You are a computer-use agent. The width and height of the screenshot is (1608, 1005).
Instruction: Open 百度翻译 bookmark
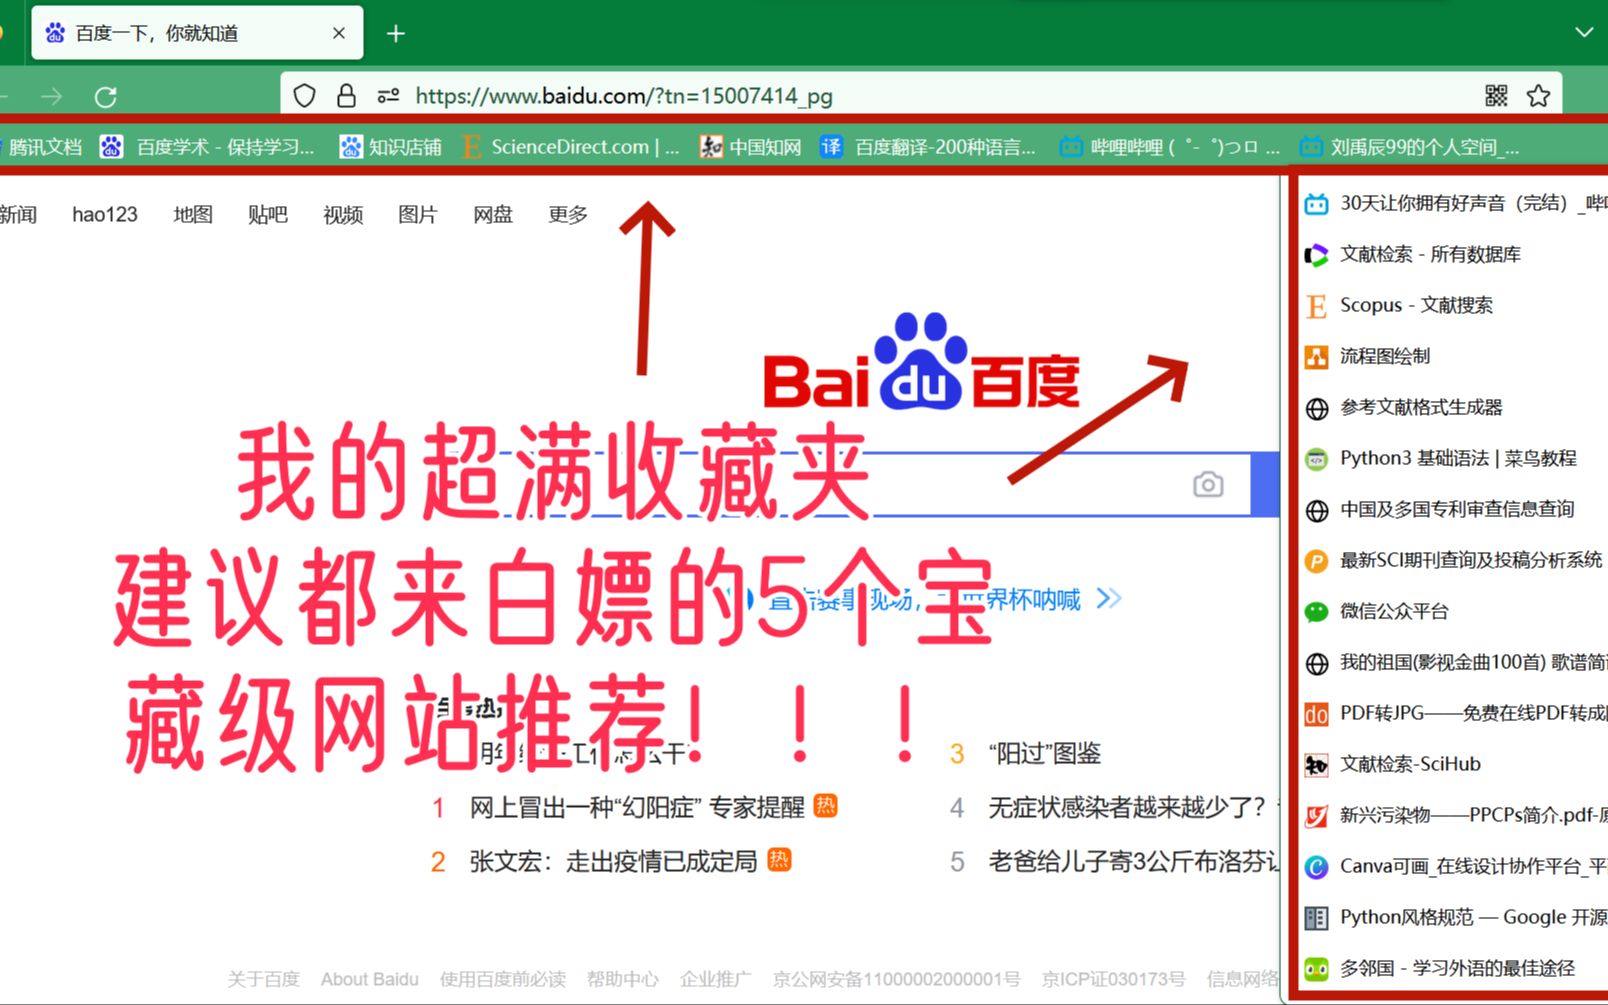click(928, 147)
